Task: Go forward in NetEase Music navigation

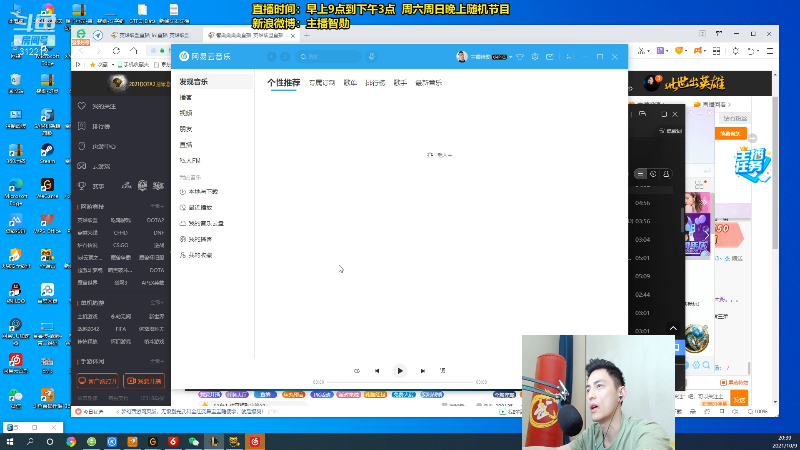Action: (x=285, y=57)
